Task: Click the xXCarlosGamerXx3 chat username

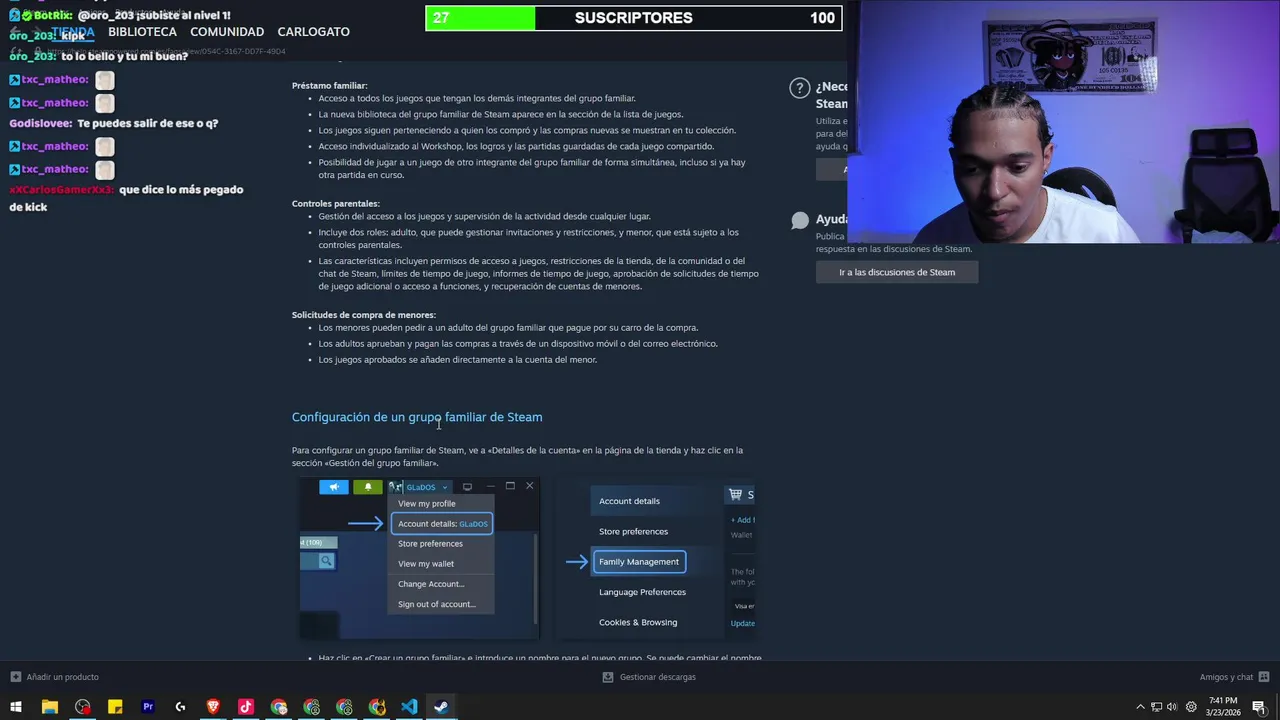Action: 62,190
